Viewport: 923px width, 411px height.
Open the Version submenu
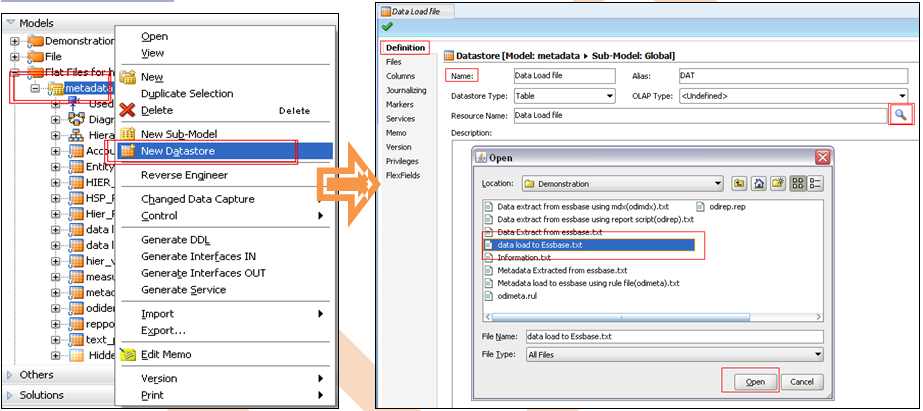225,378
